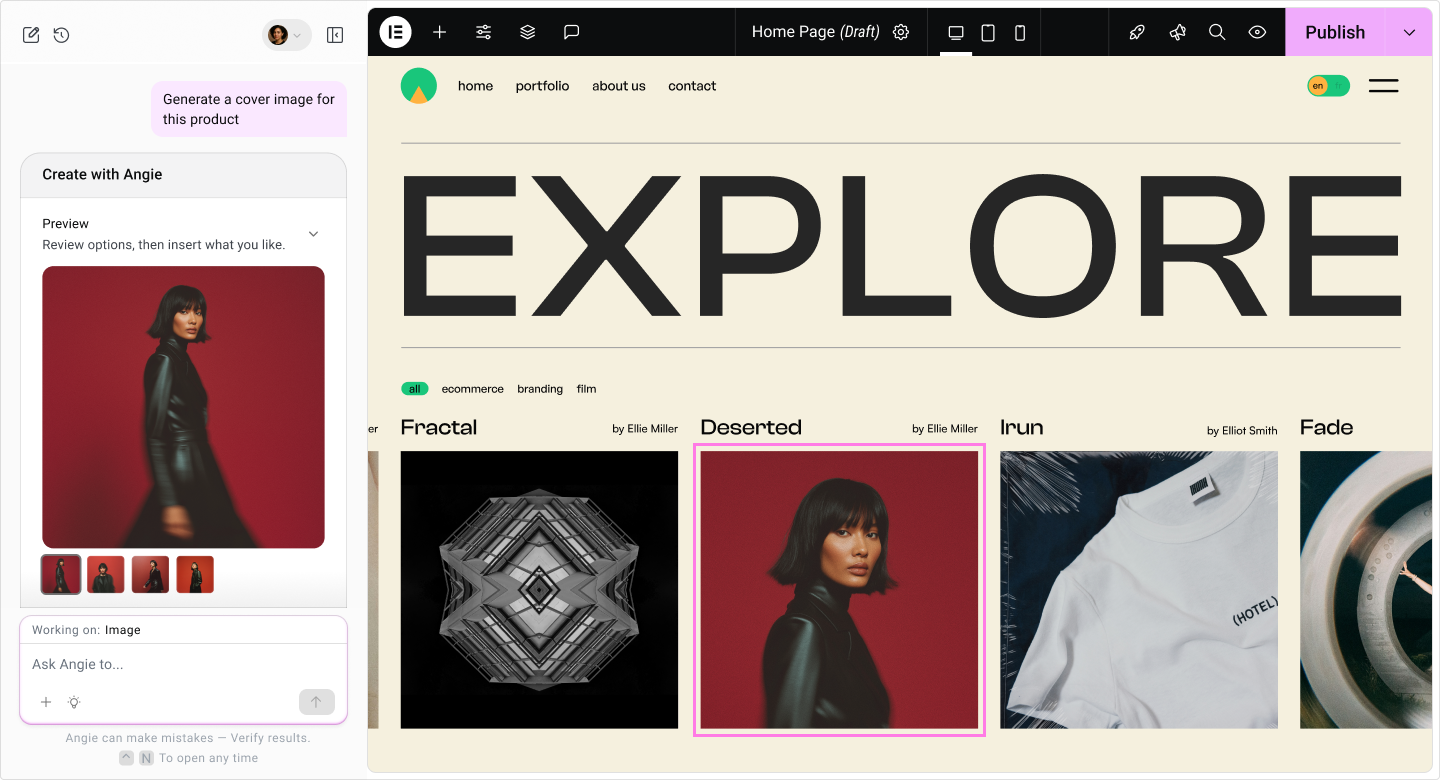Switch to mobile device preview
Image resolution: width=1440 pixels, height=780 pixels.
tap(1019, 32)
